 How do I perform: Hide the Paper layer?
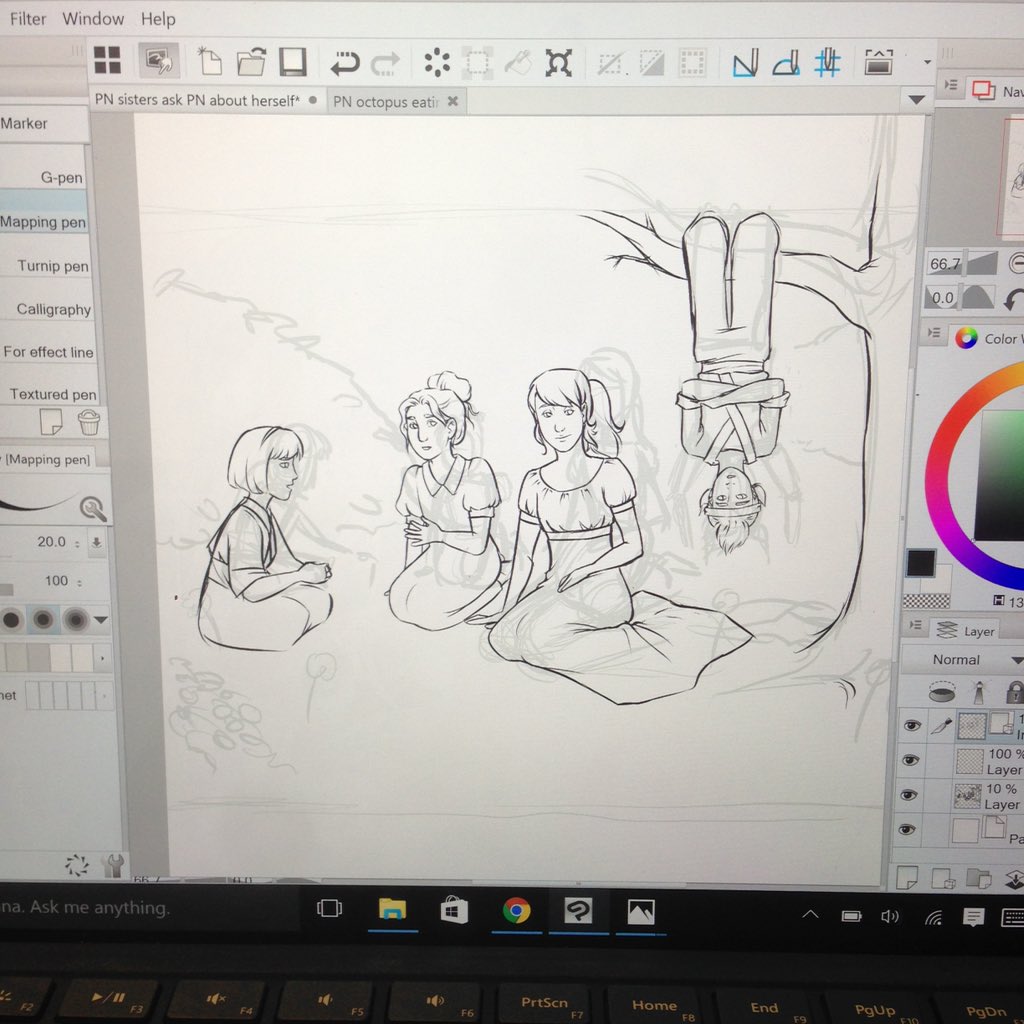click(906, 829)
